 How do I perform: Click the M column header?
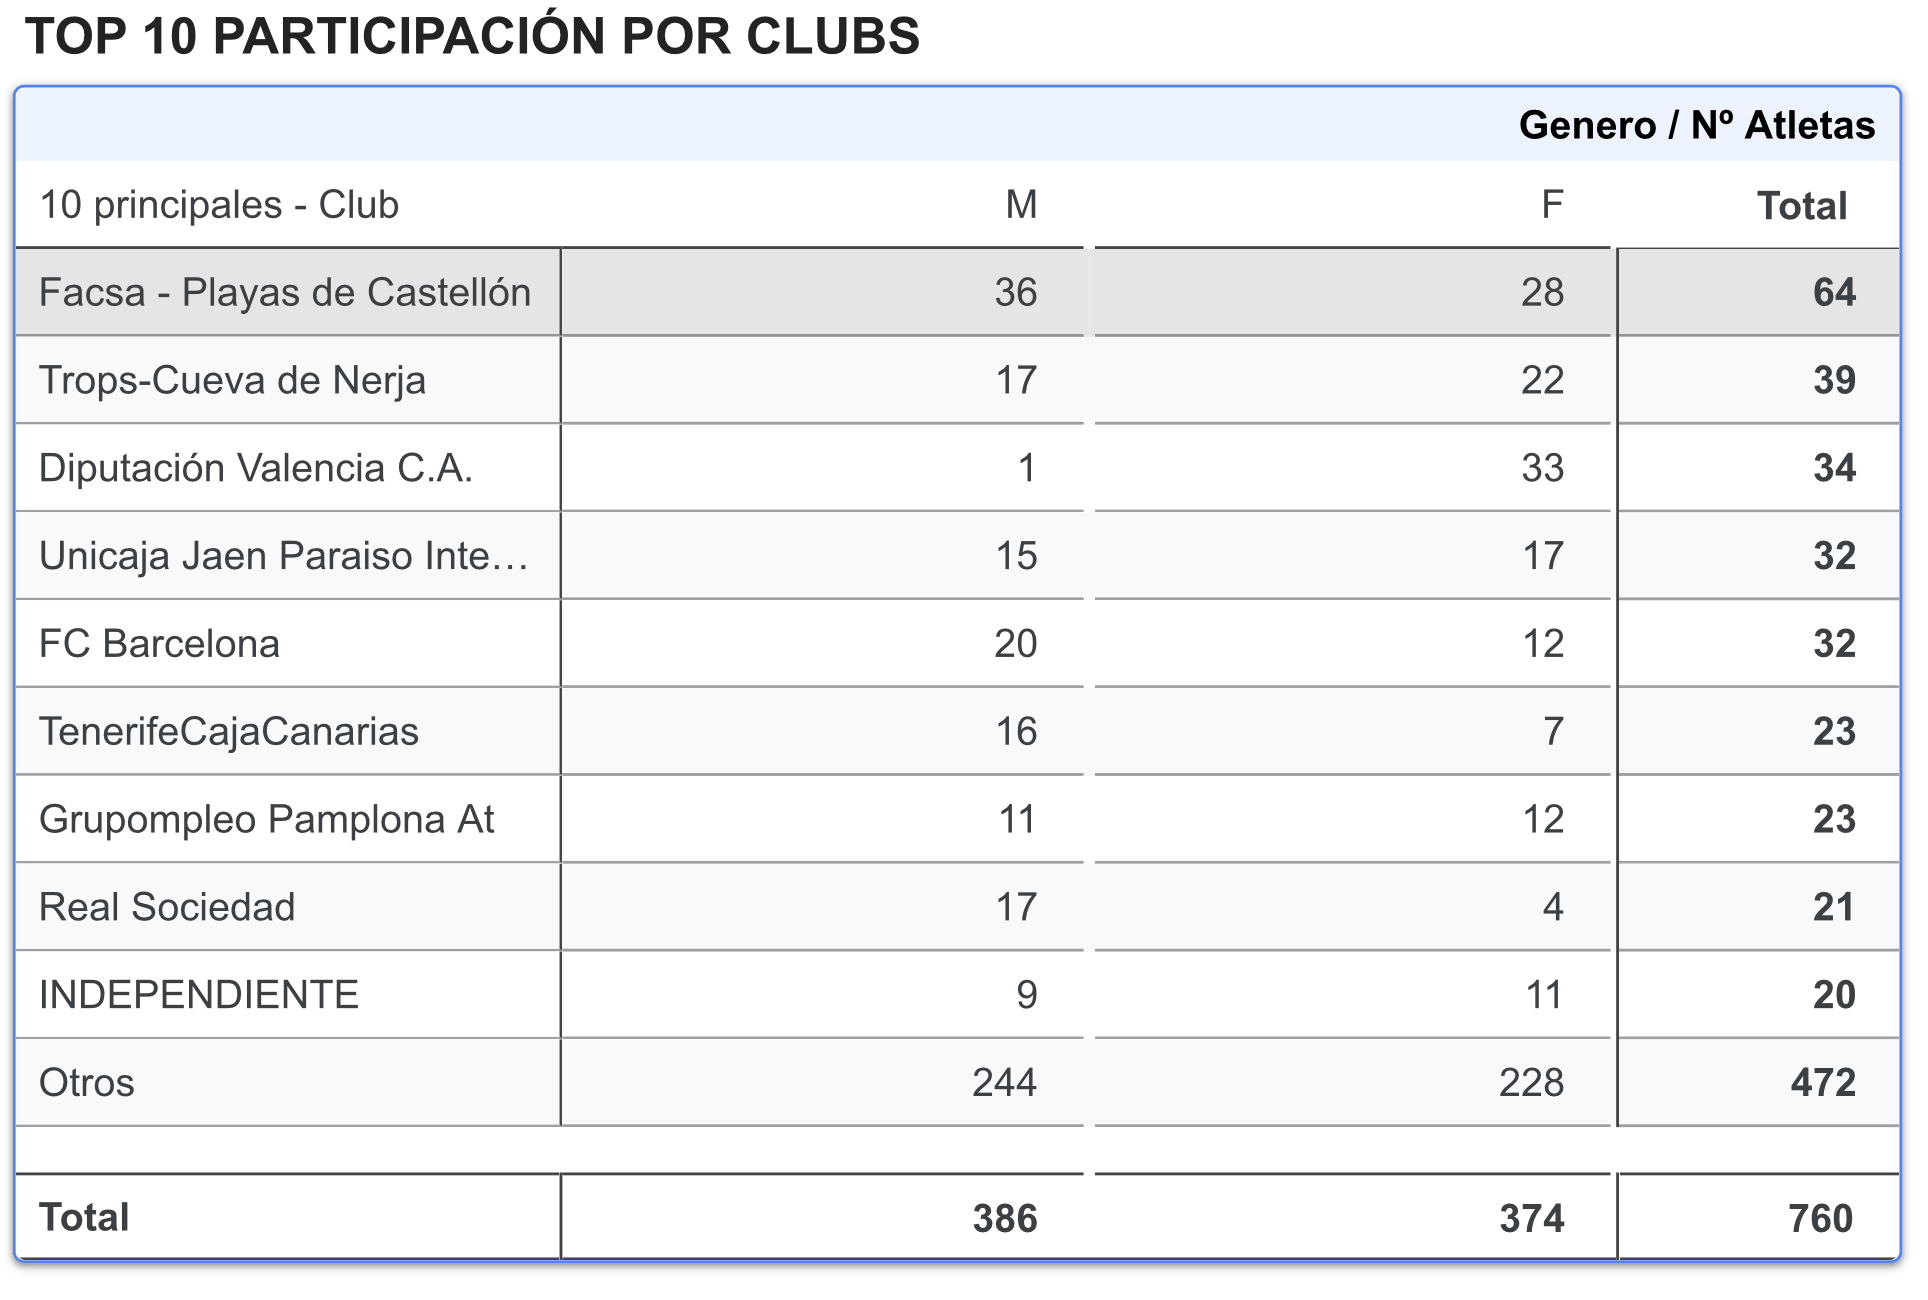click(1021, 204)
